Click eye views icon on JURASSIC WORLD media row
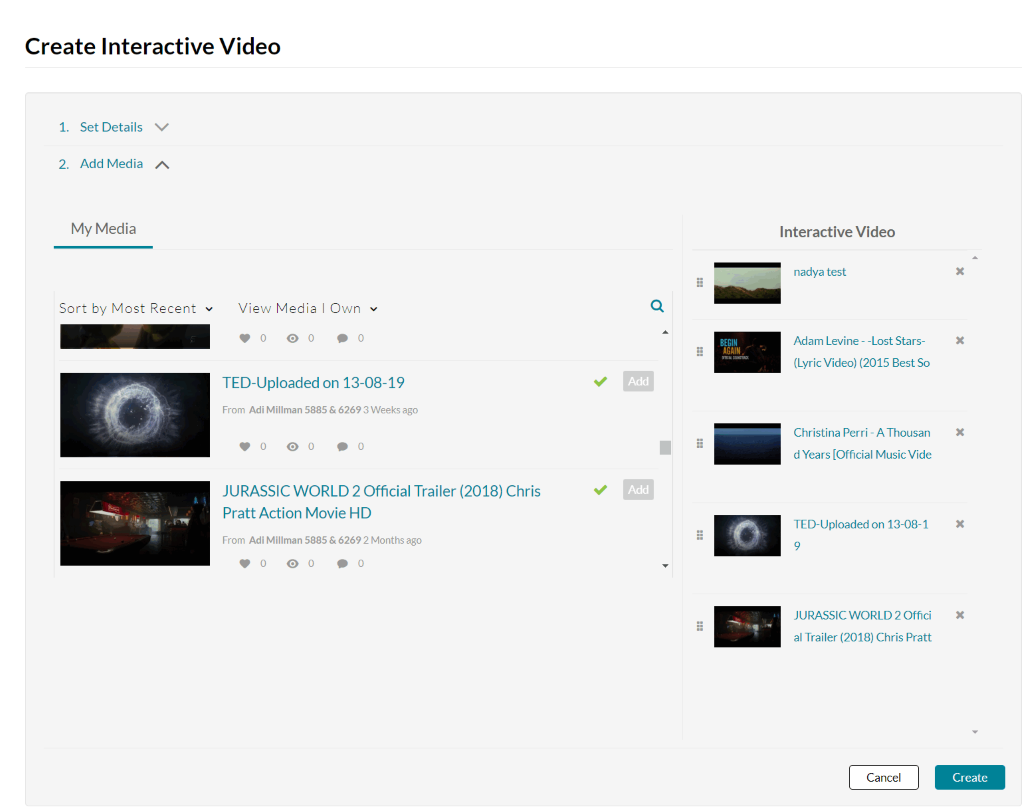 (293, 563)
